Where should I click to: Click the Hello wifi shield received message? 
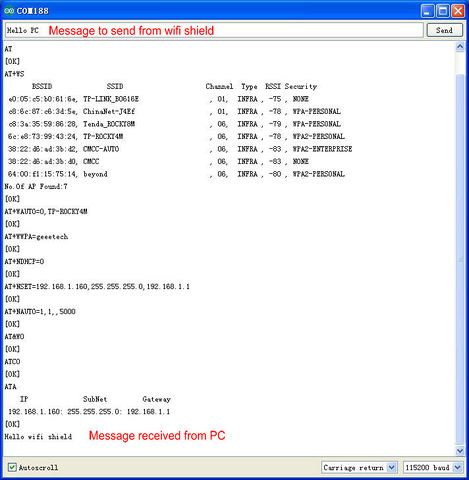pyautogui.click(x=38, y=437)
